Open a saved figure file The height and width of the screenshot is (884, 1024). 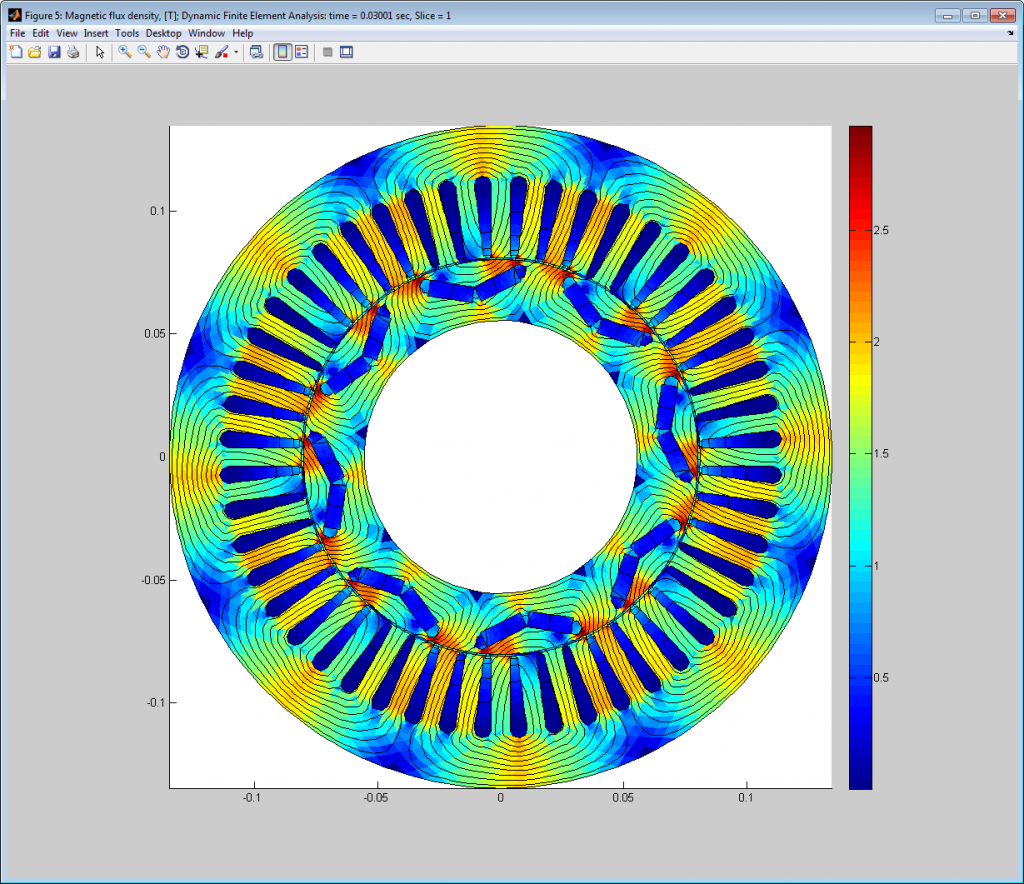(33, 52)
